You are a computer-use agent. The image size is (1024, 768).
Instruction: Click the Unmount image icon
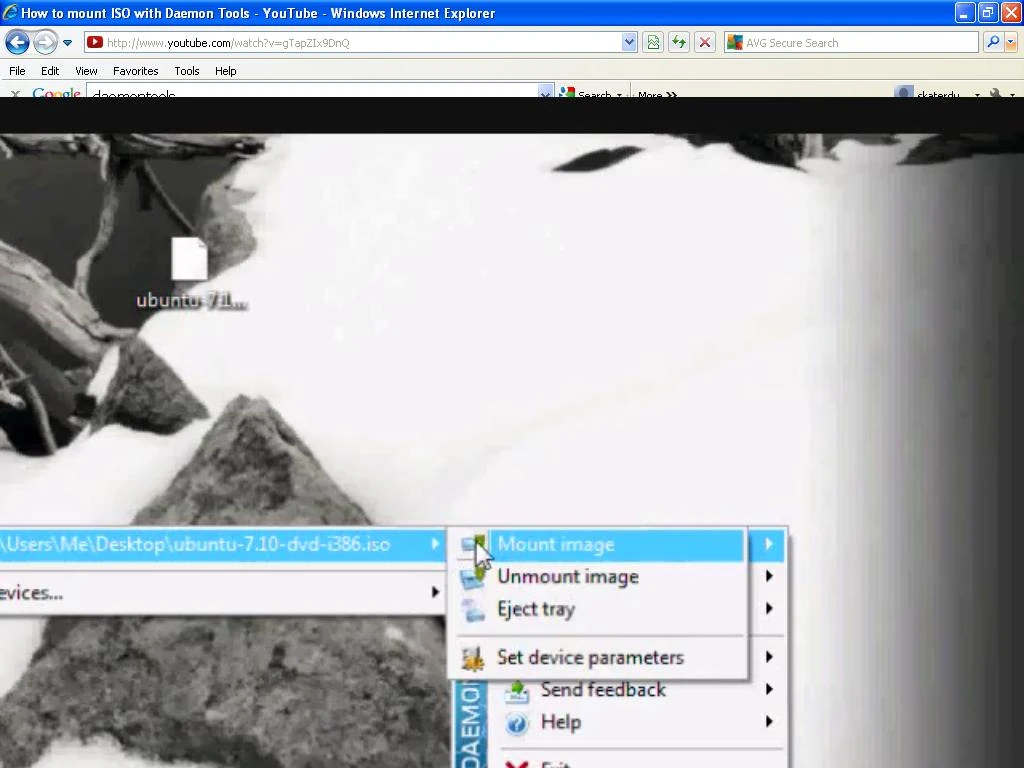472,577
